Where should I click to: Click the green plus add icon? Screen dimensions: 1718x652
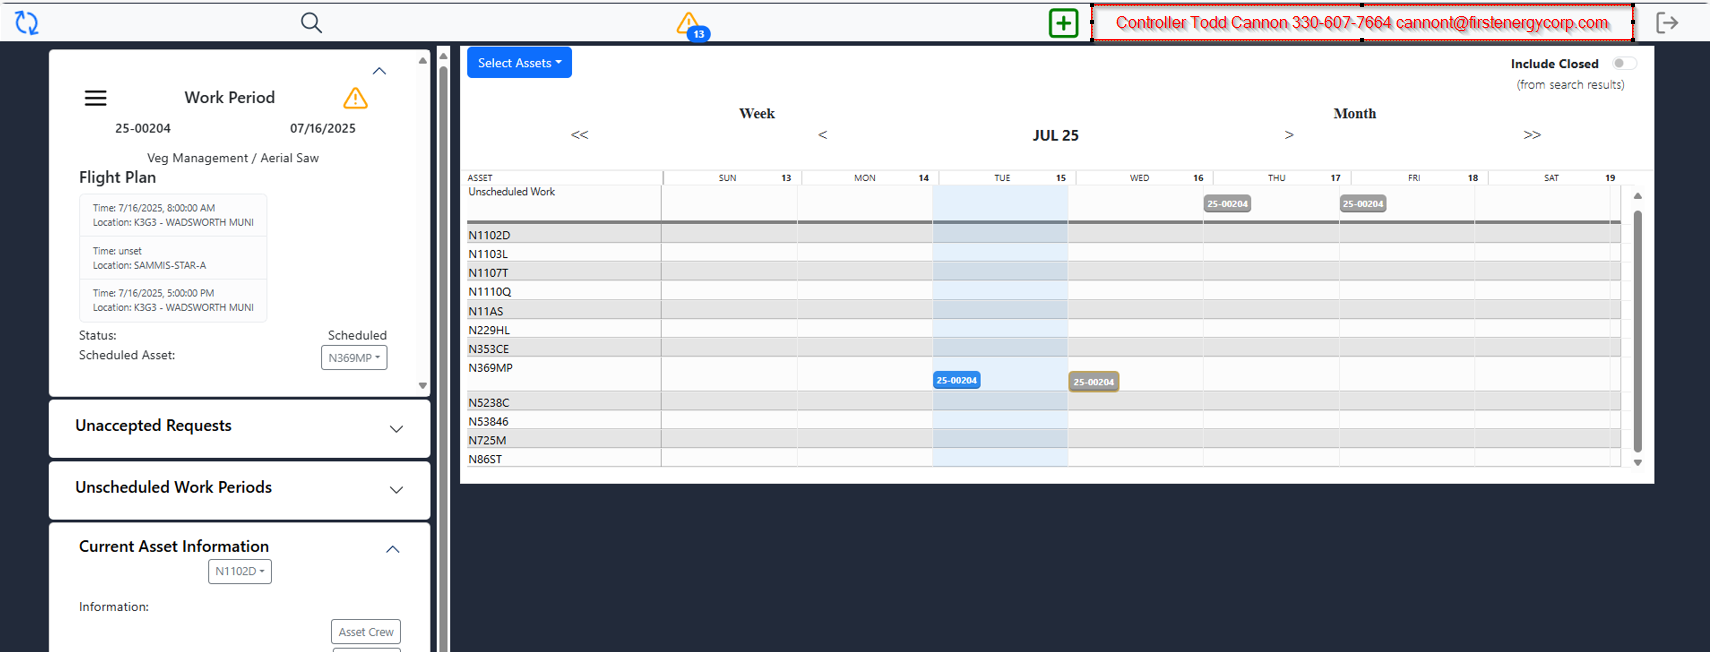pos(1063,23)
